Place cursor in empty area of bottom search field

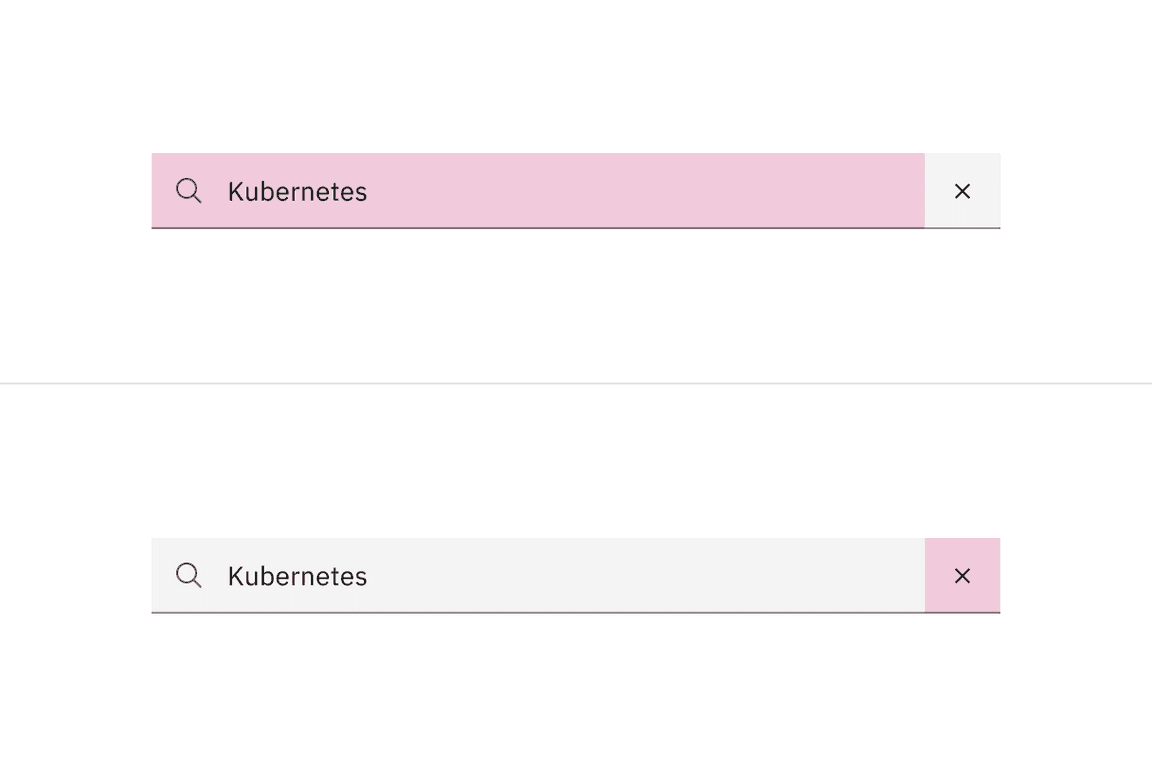650,576
